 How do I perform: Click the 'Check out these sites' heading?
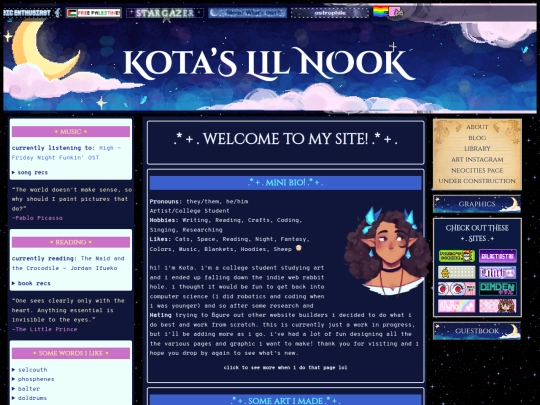pos(477,233)
